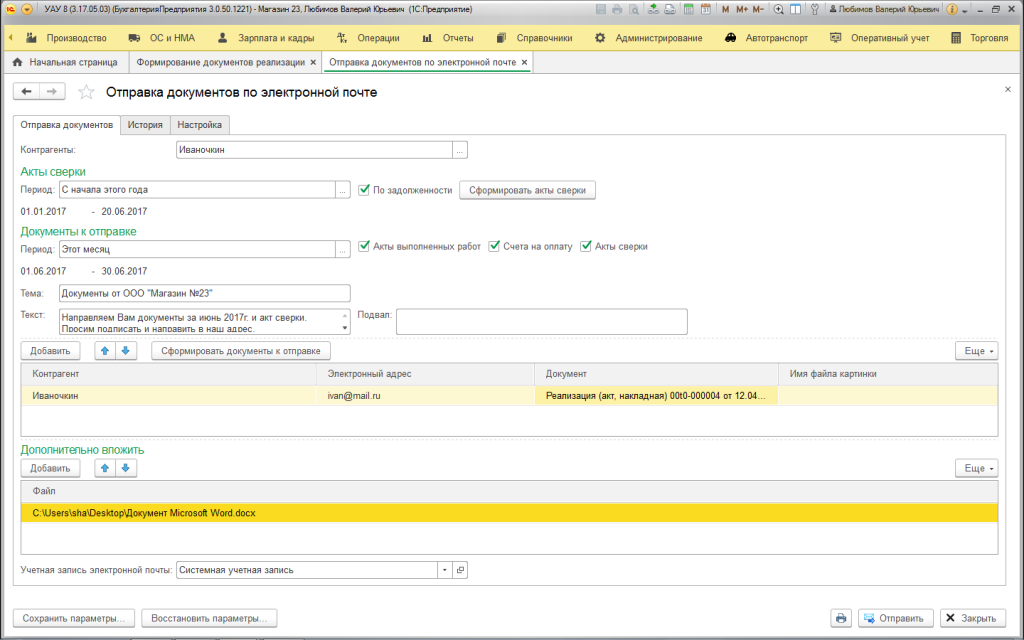Select the Документ Microsoft Word.docx file row

[x=509, y=513]
